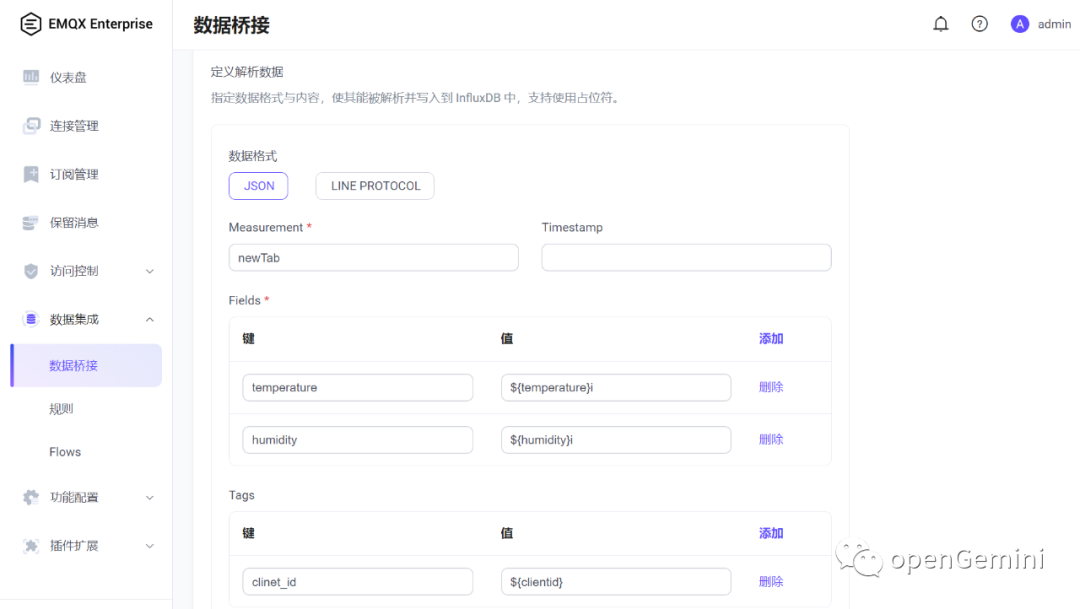Image resolution: width=1080 pixels, height=609 pixels.
Task: Open the notification bell icon
Action: [x=940, y=23]
